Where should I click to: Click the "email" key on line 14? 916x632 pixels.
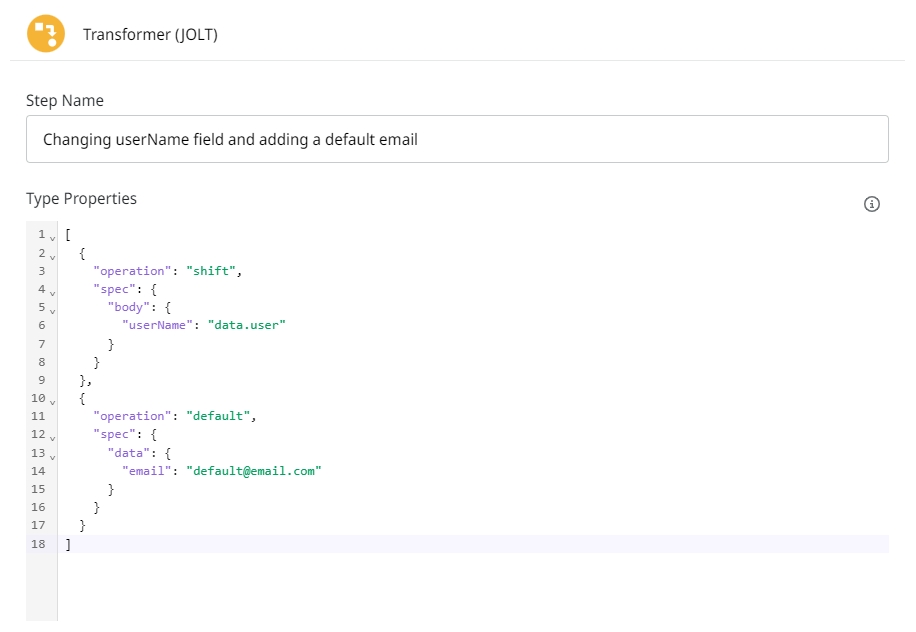pos(147,470)
